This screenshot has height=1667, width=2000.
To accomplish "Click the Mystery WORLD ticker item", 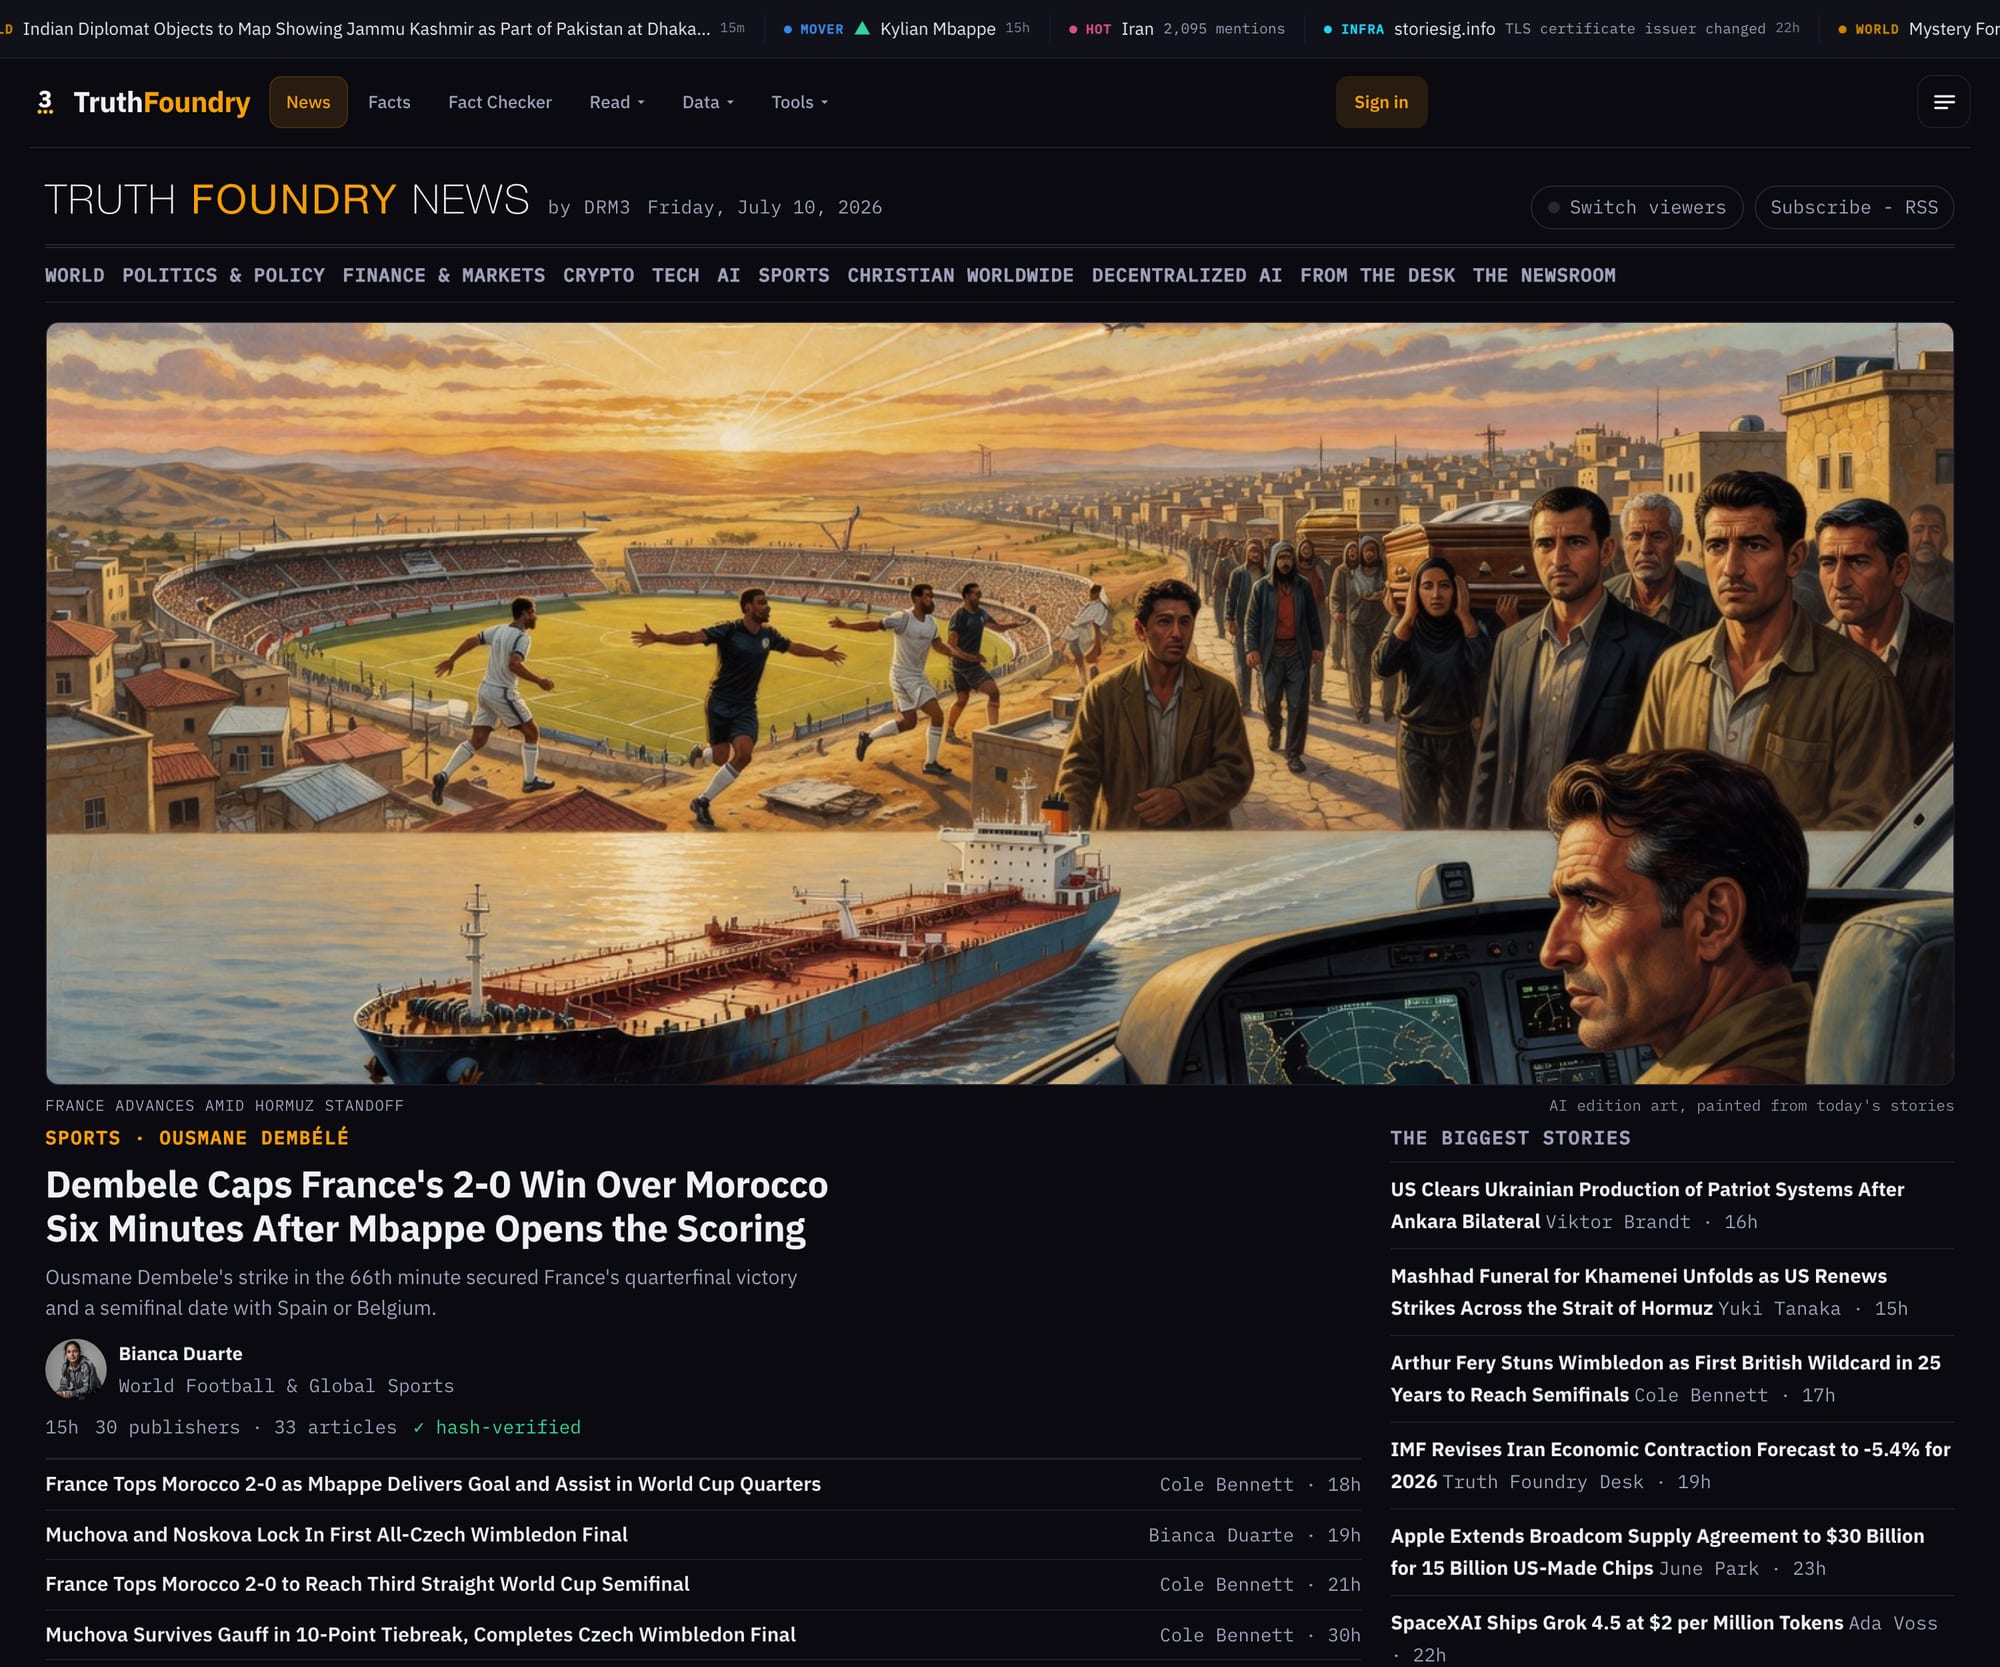I will pyautogui.click(x=1918, y=28).
